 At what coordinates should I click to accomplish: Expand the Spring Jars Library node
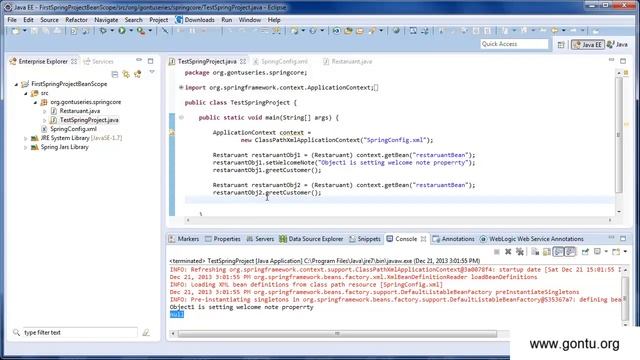click(26, 147)
